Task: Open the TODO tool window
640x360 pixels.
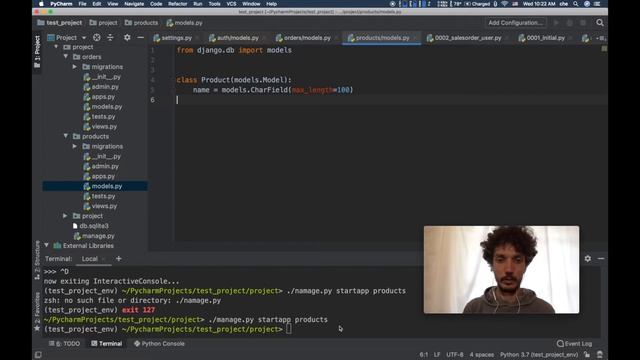Action: [x=65, y=344]
